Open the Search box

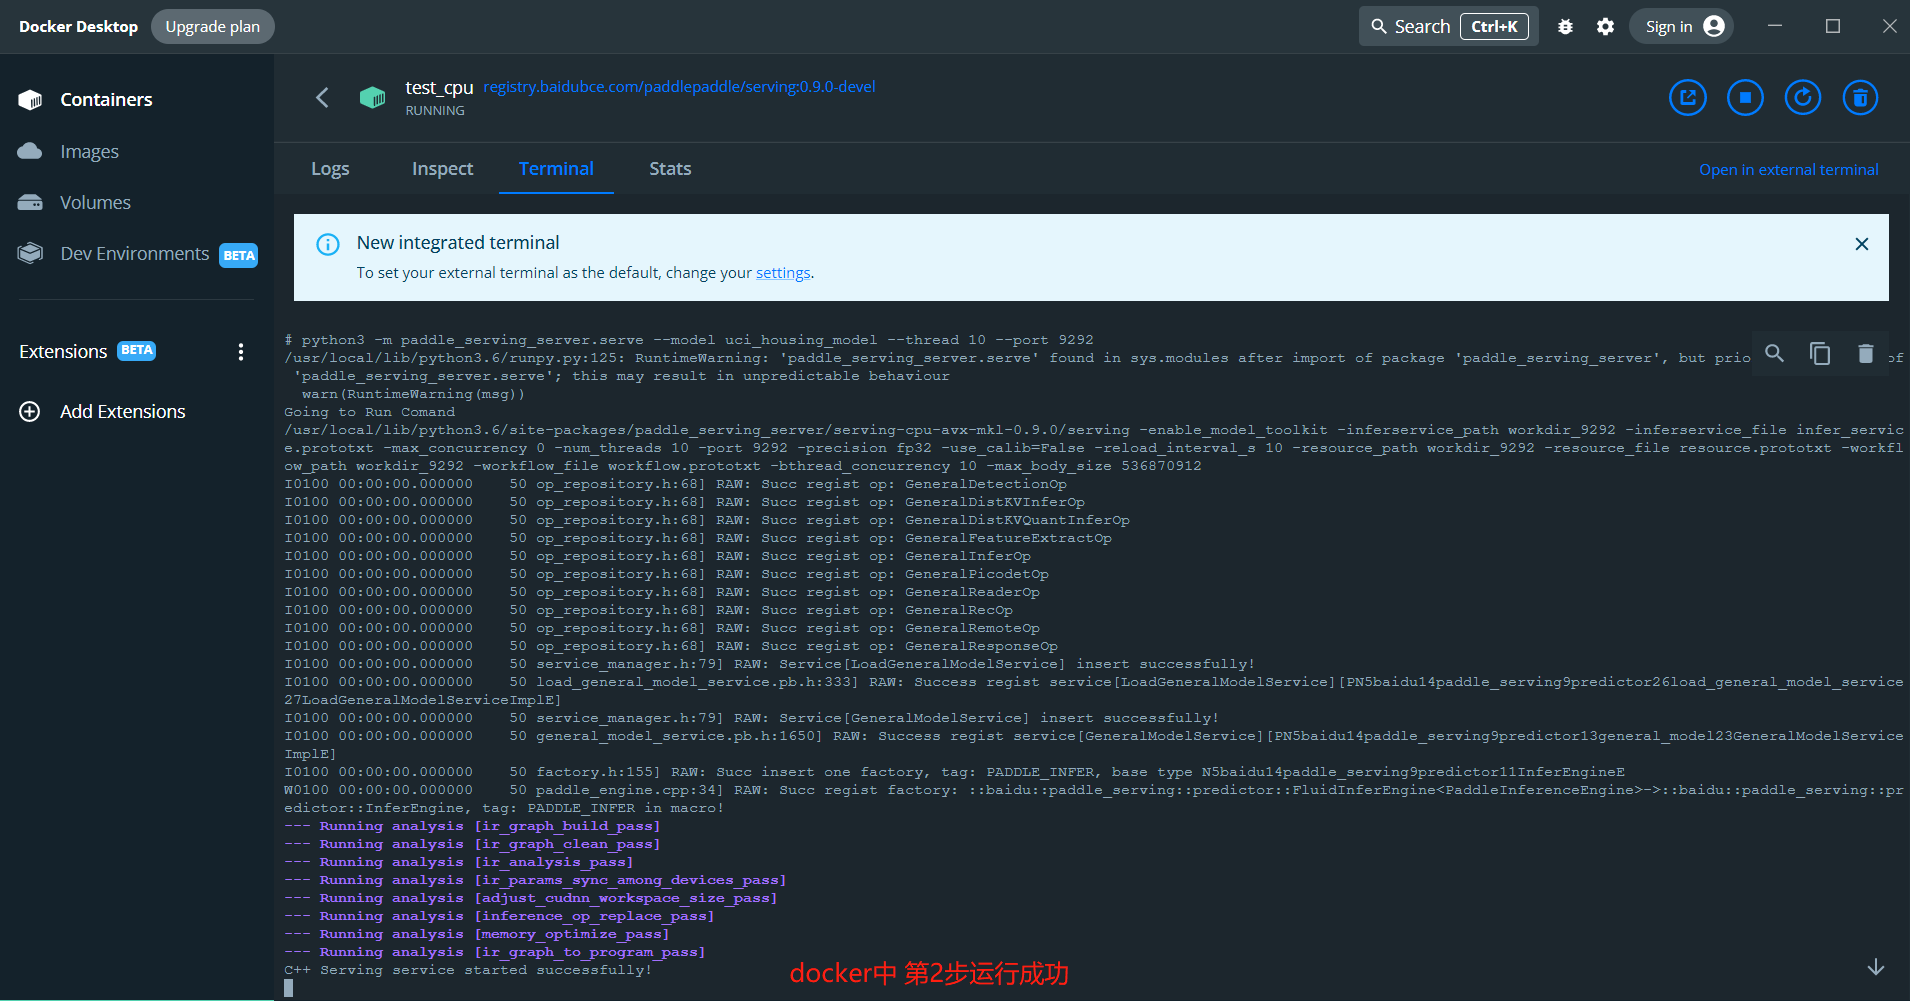tap(1448, 26)
